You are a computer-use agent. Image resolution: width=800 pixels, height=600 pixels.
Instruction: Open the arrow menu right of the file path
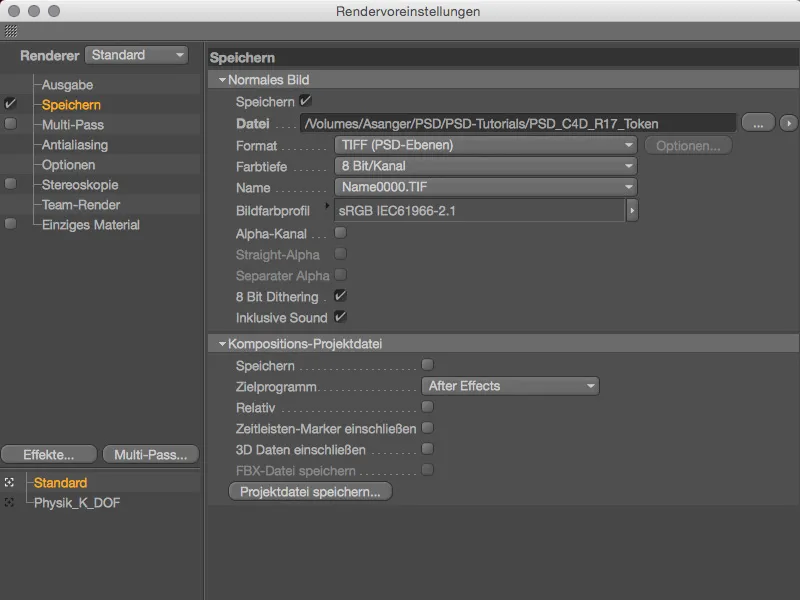pos(789,123)
